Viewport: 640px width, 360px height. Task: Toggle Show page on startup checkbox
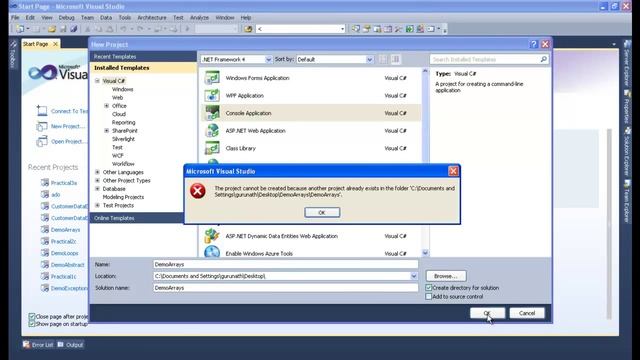click(x=32, y=324)
